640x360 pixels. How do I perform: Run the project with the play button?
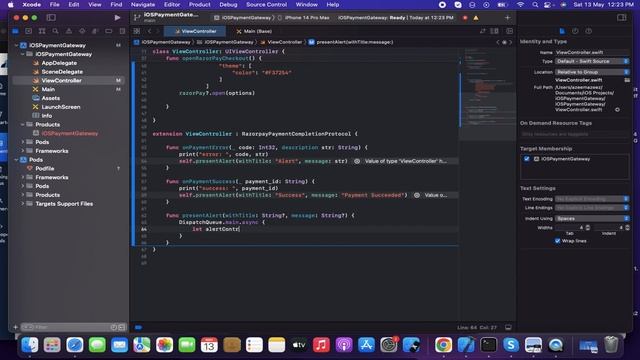[x=118, y=18]
